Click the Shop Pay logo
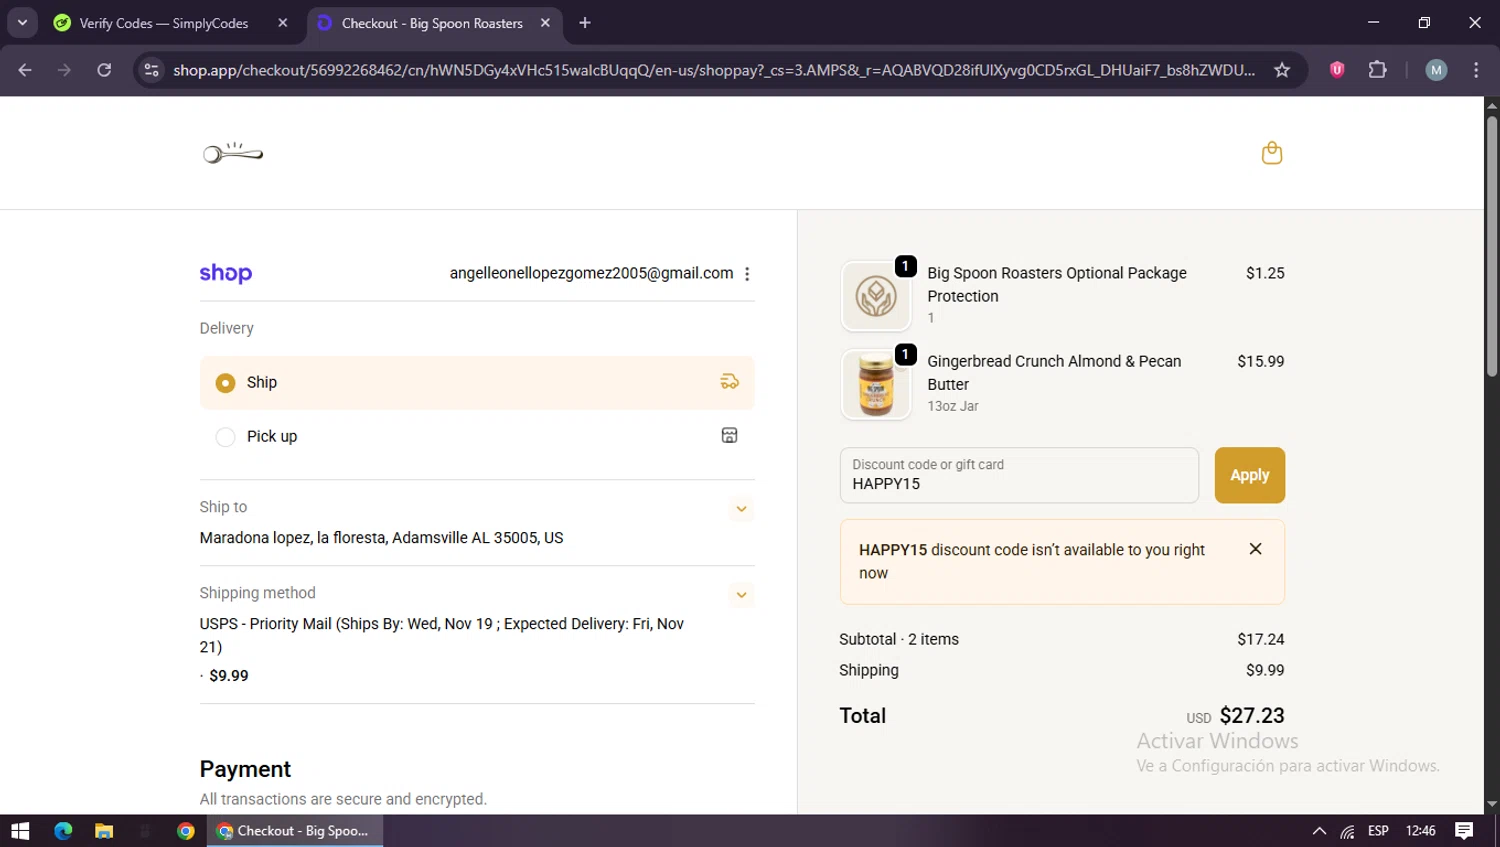Screen dimensions: 1500x847 tap(226, 273)
